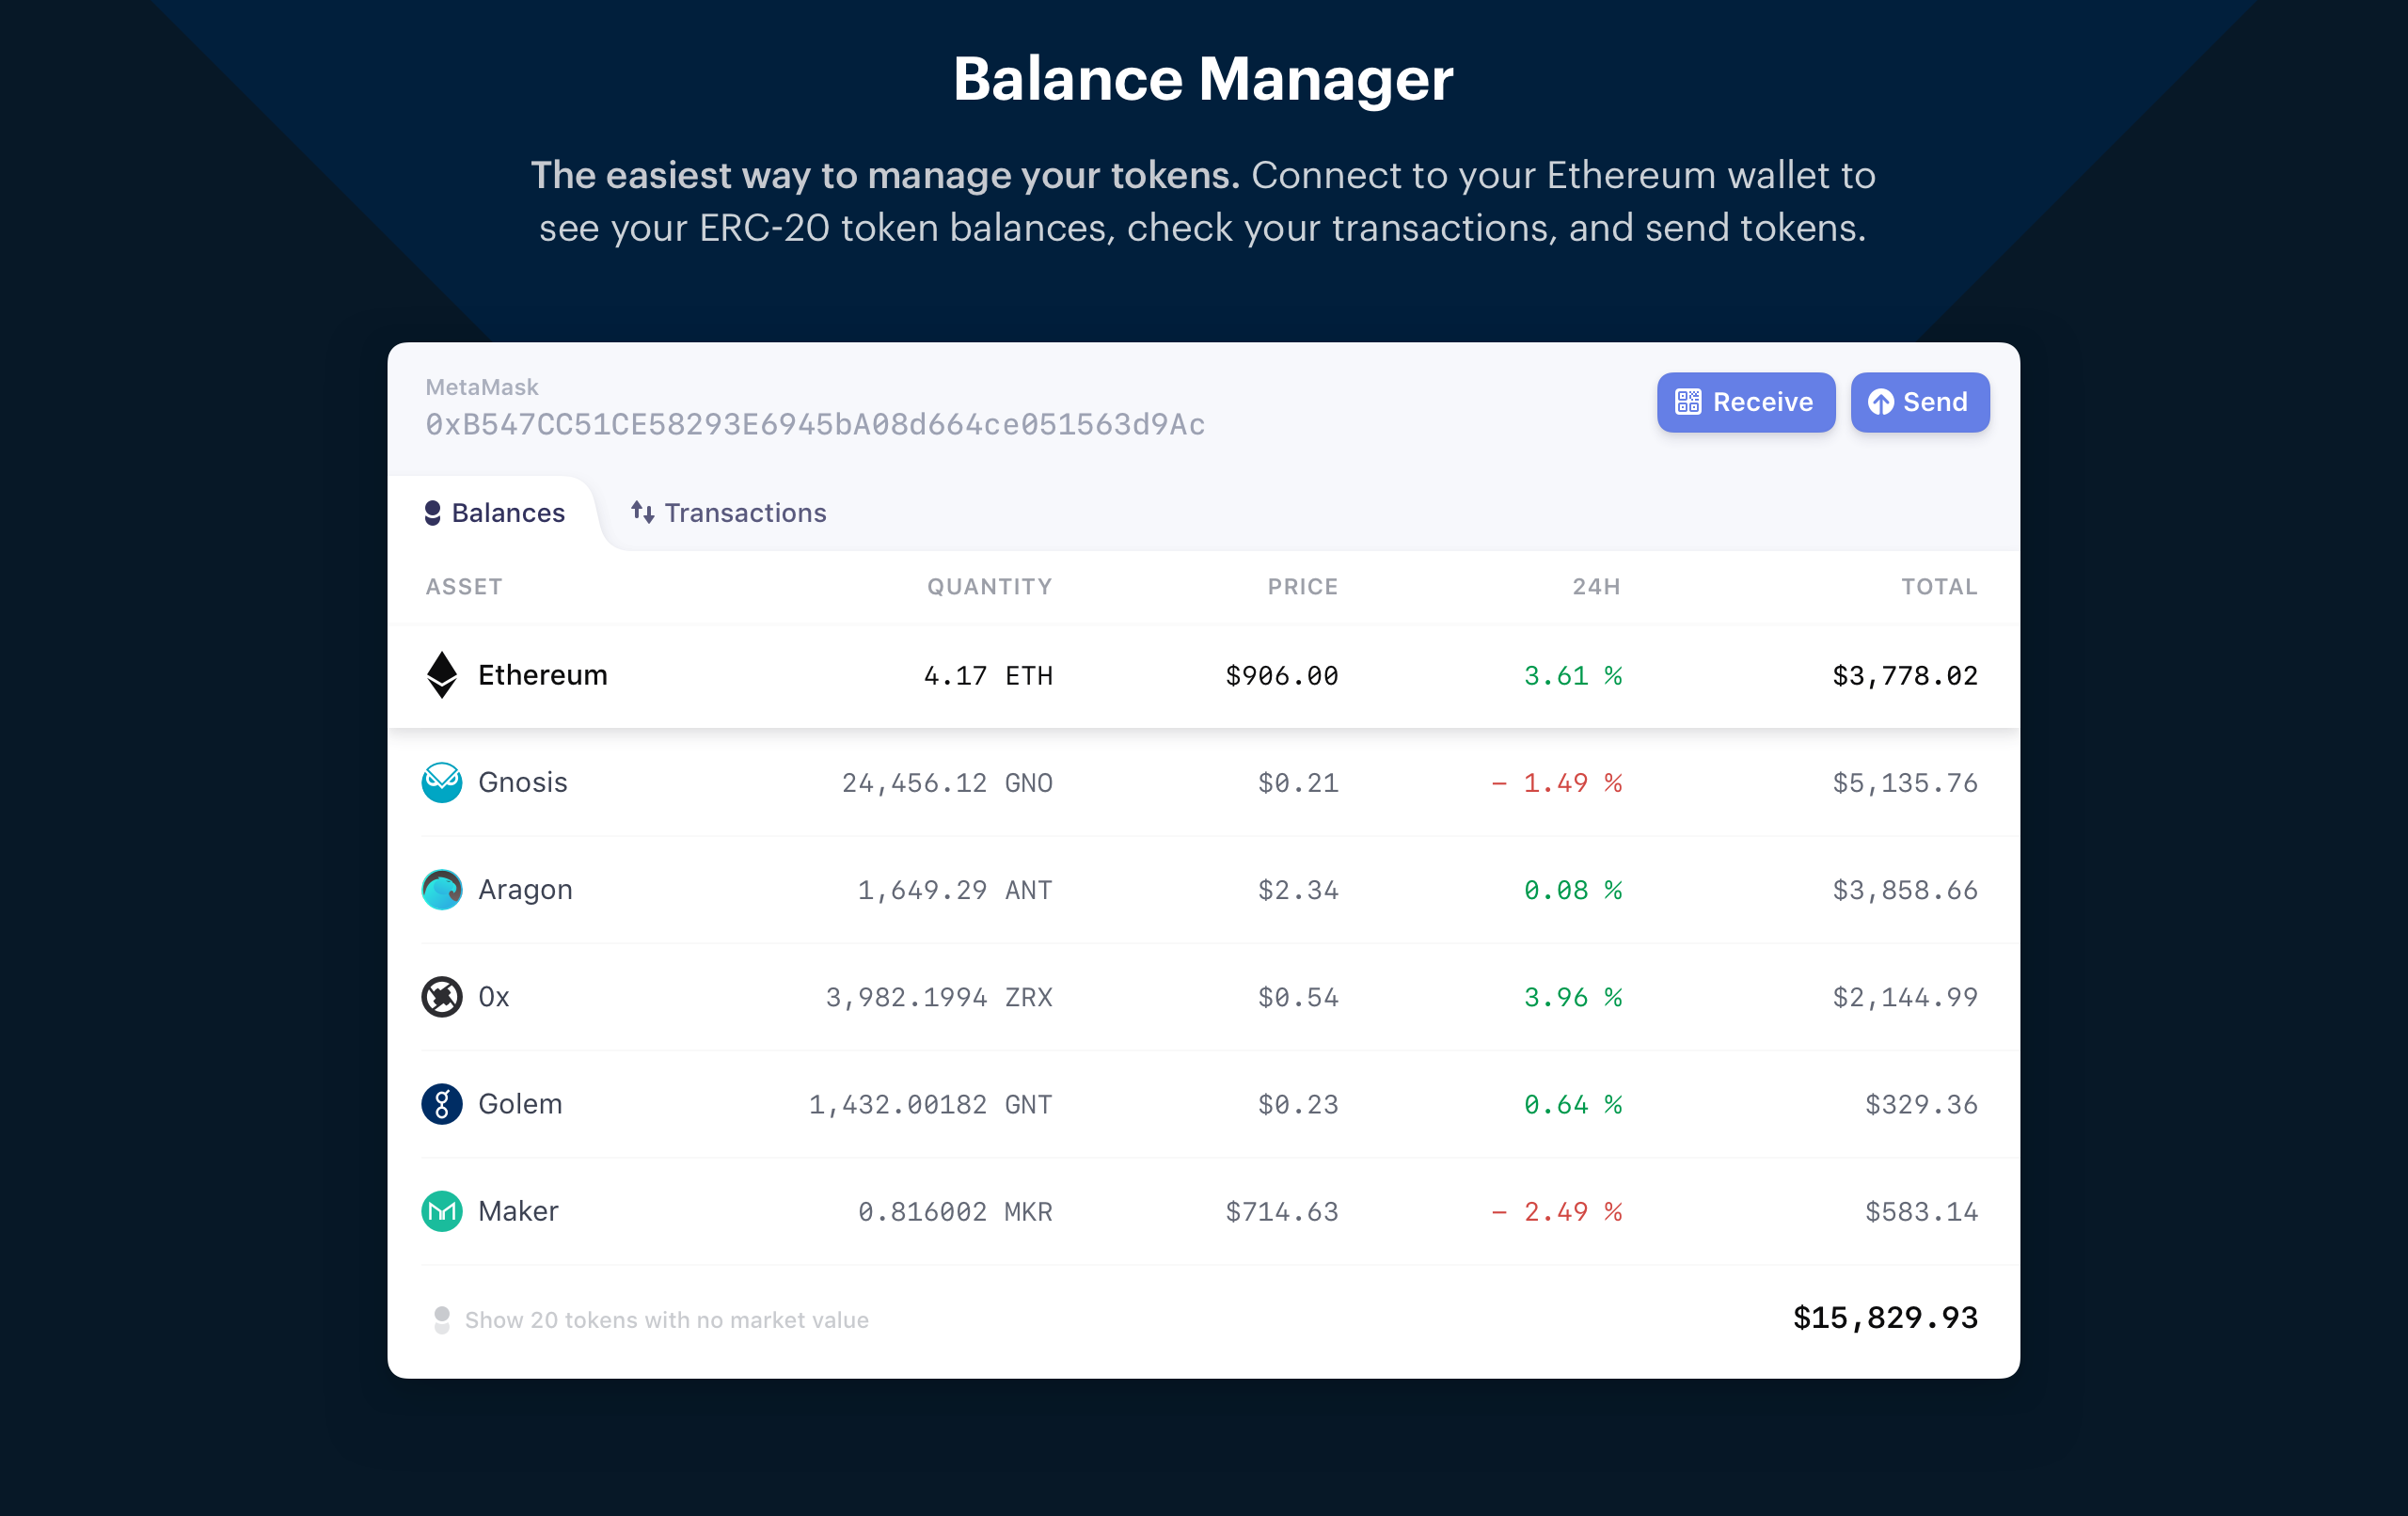Click Golem's 0.64 % change
This screenshot has height=1516, width=2408.
(x=1572, y=1104)
